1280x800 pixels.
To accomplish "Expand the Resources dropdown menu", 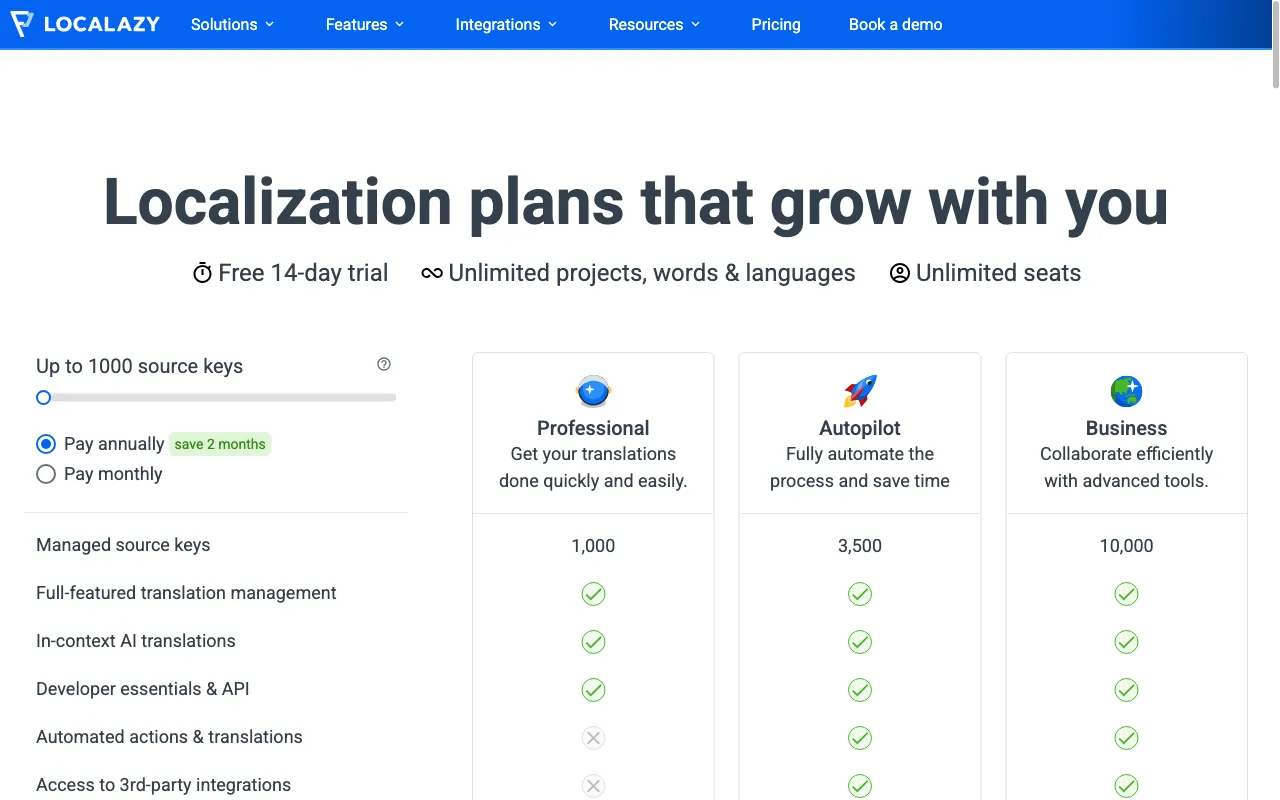I will [654, 24].
